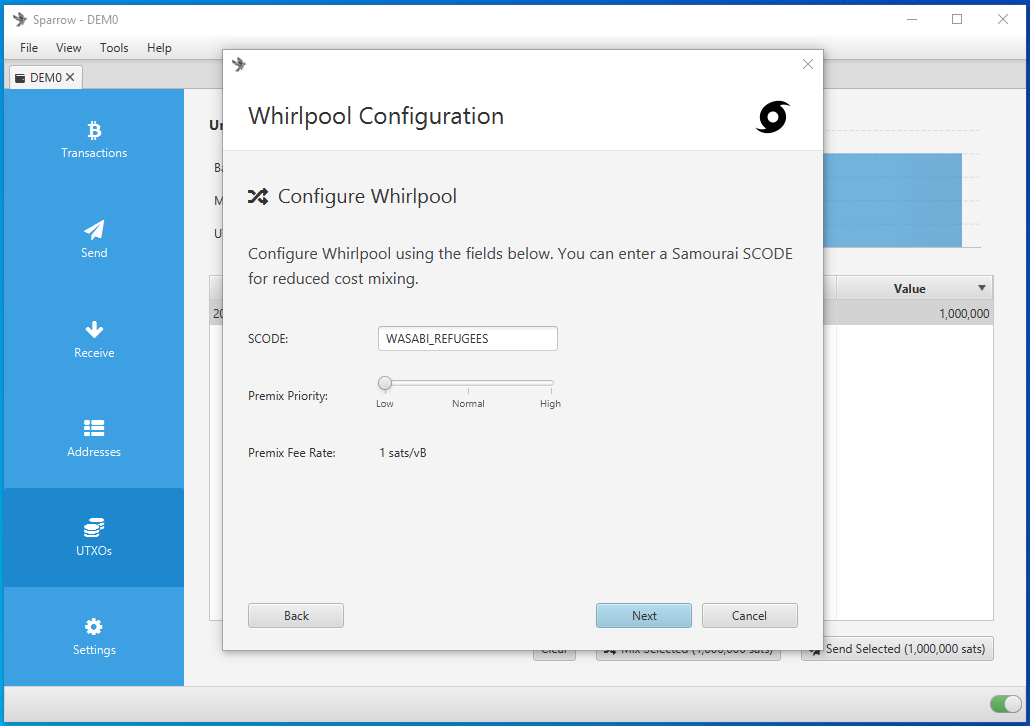Close the DEMO wallet tab
Screen dimensions: 1030x726
coord(70,78)
